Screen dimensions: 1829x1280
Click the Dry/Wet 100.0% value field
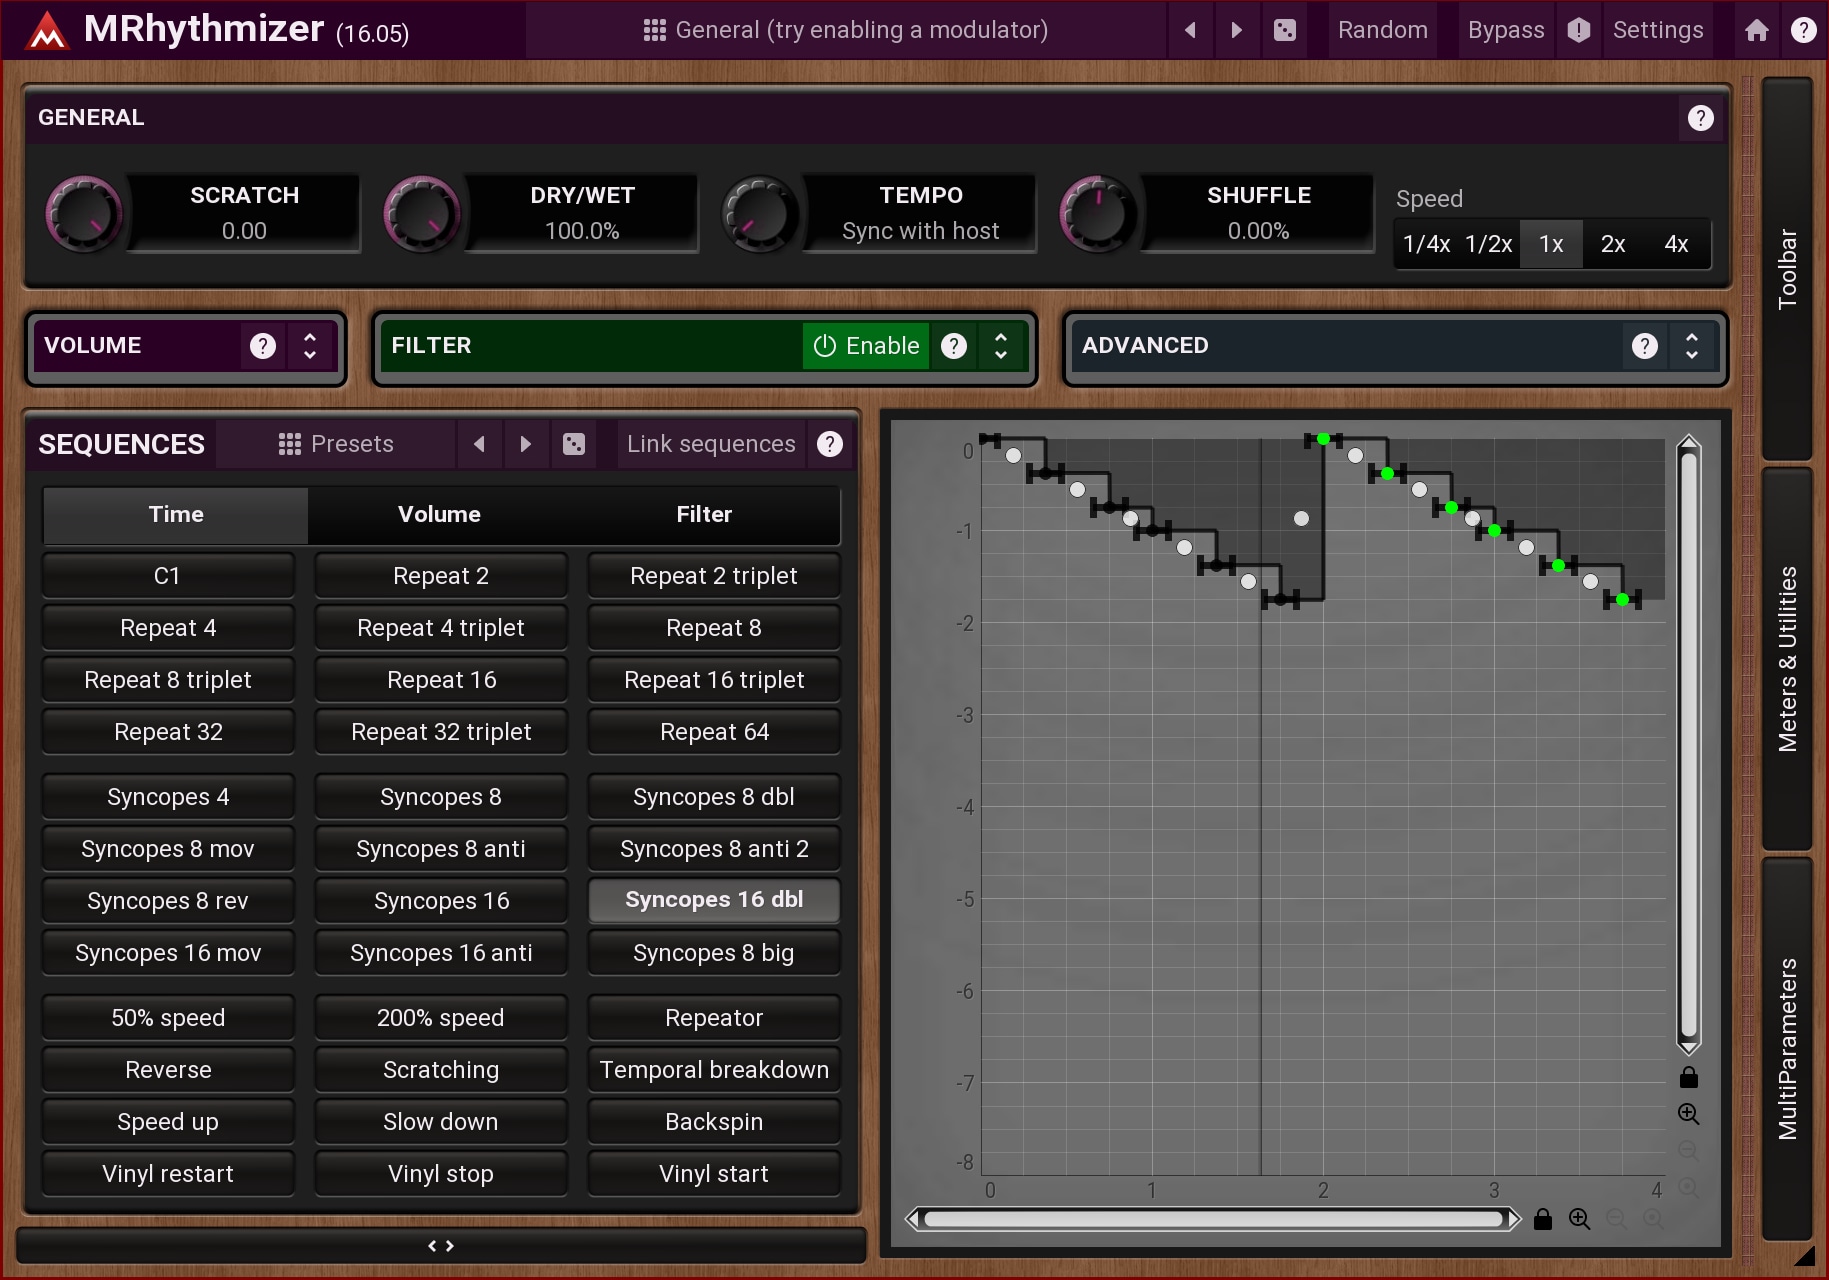(582, 231)
